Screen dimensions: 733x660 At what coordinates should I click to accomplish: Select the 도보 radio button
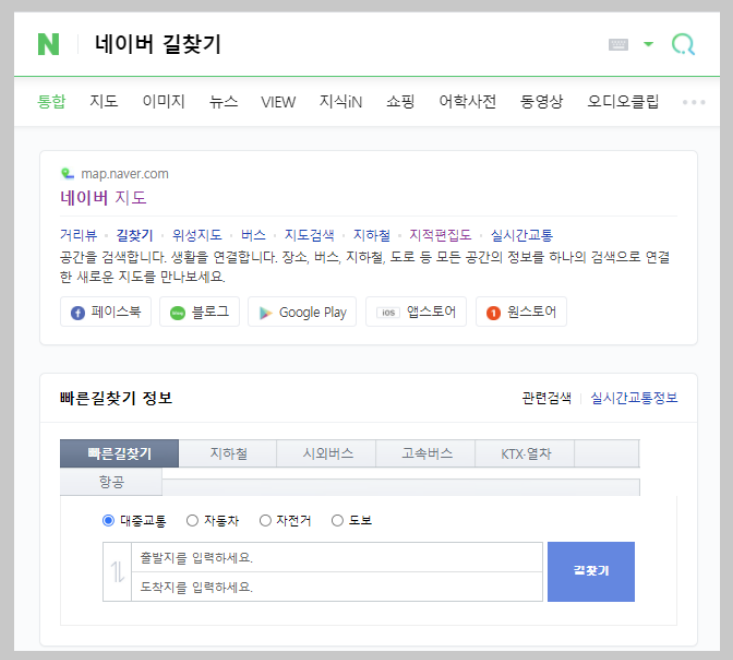coord(337,520)
